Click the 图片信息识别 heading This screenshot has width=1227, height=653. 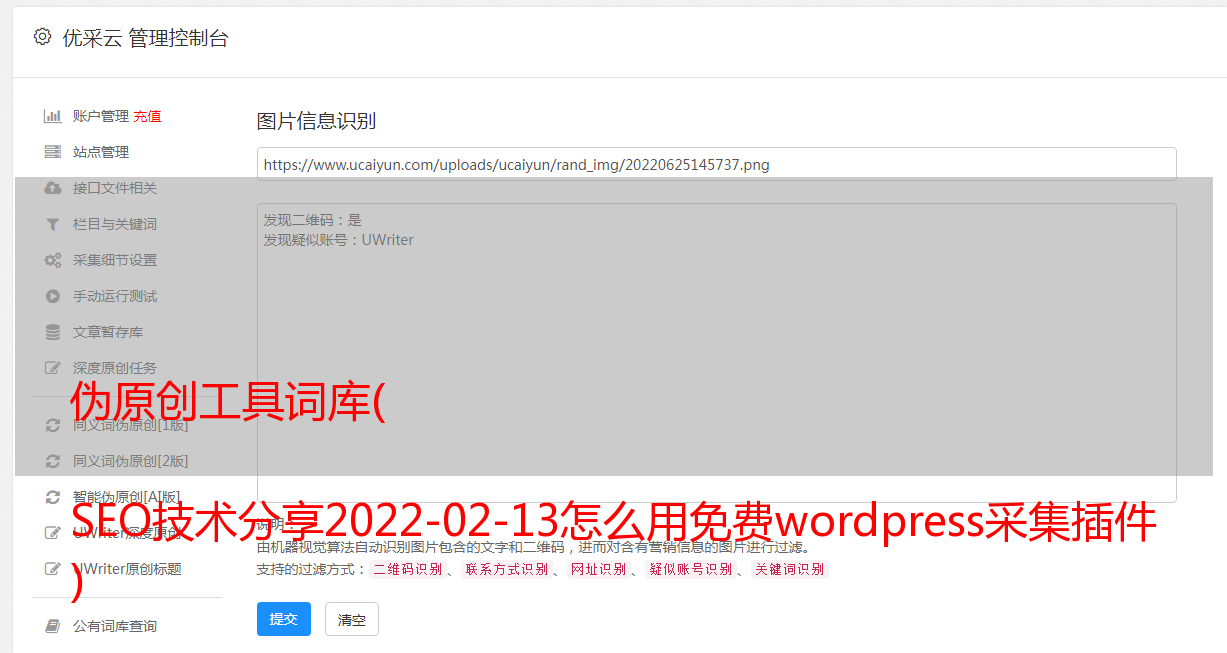(x=316, y=121)
